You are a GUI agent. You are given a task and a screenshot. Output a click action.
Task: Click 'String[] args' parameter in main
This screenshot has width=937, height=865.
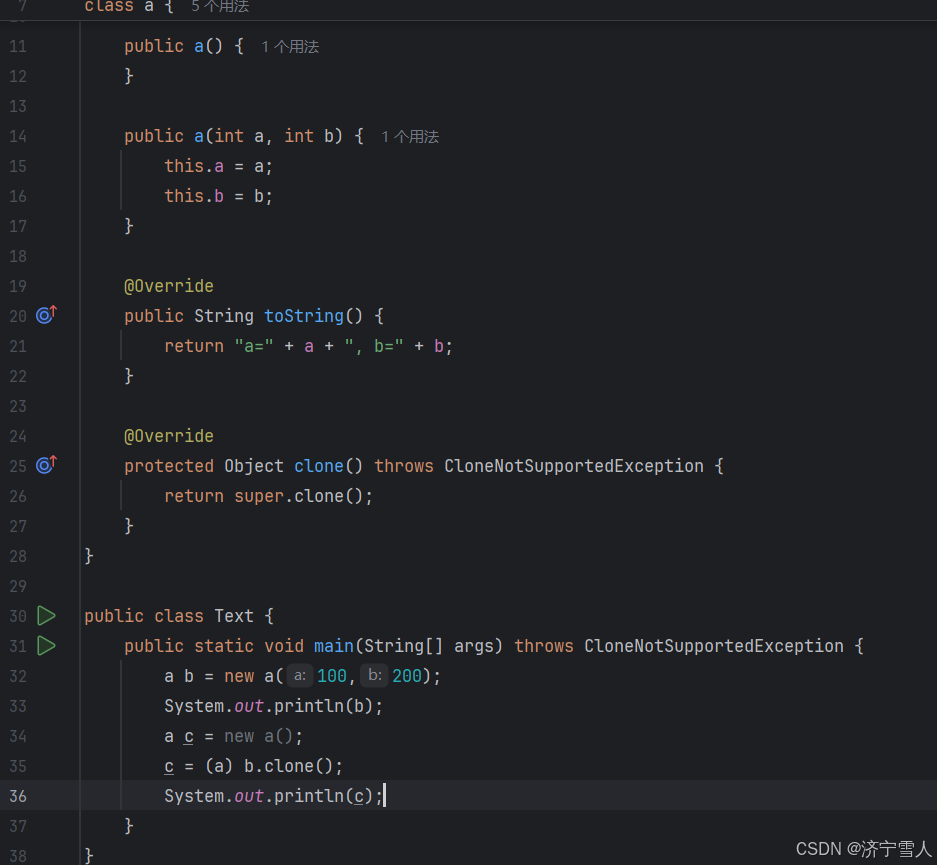point(429,646)
